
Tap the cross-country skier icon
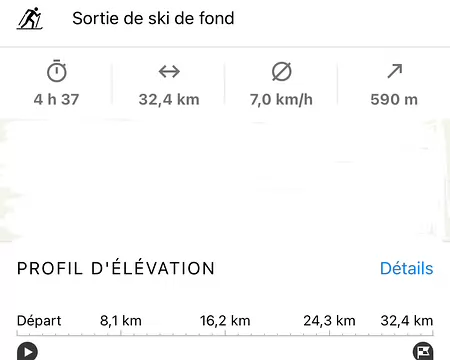[x=30, y=18]
